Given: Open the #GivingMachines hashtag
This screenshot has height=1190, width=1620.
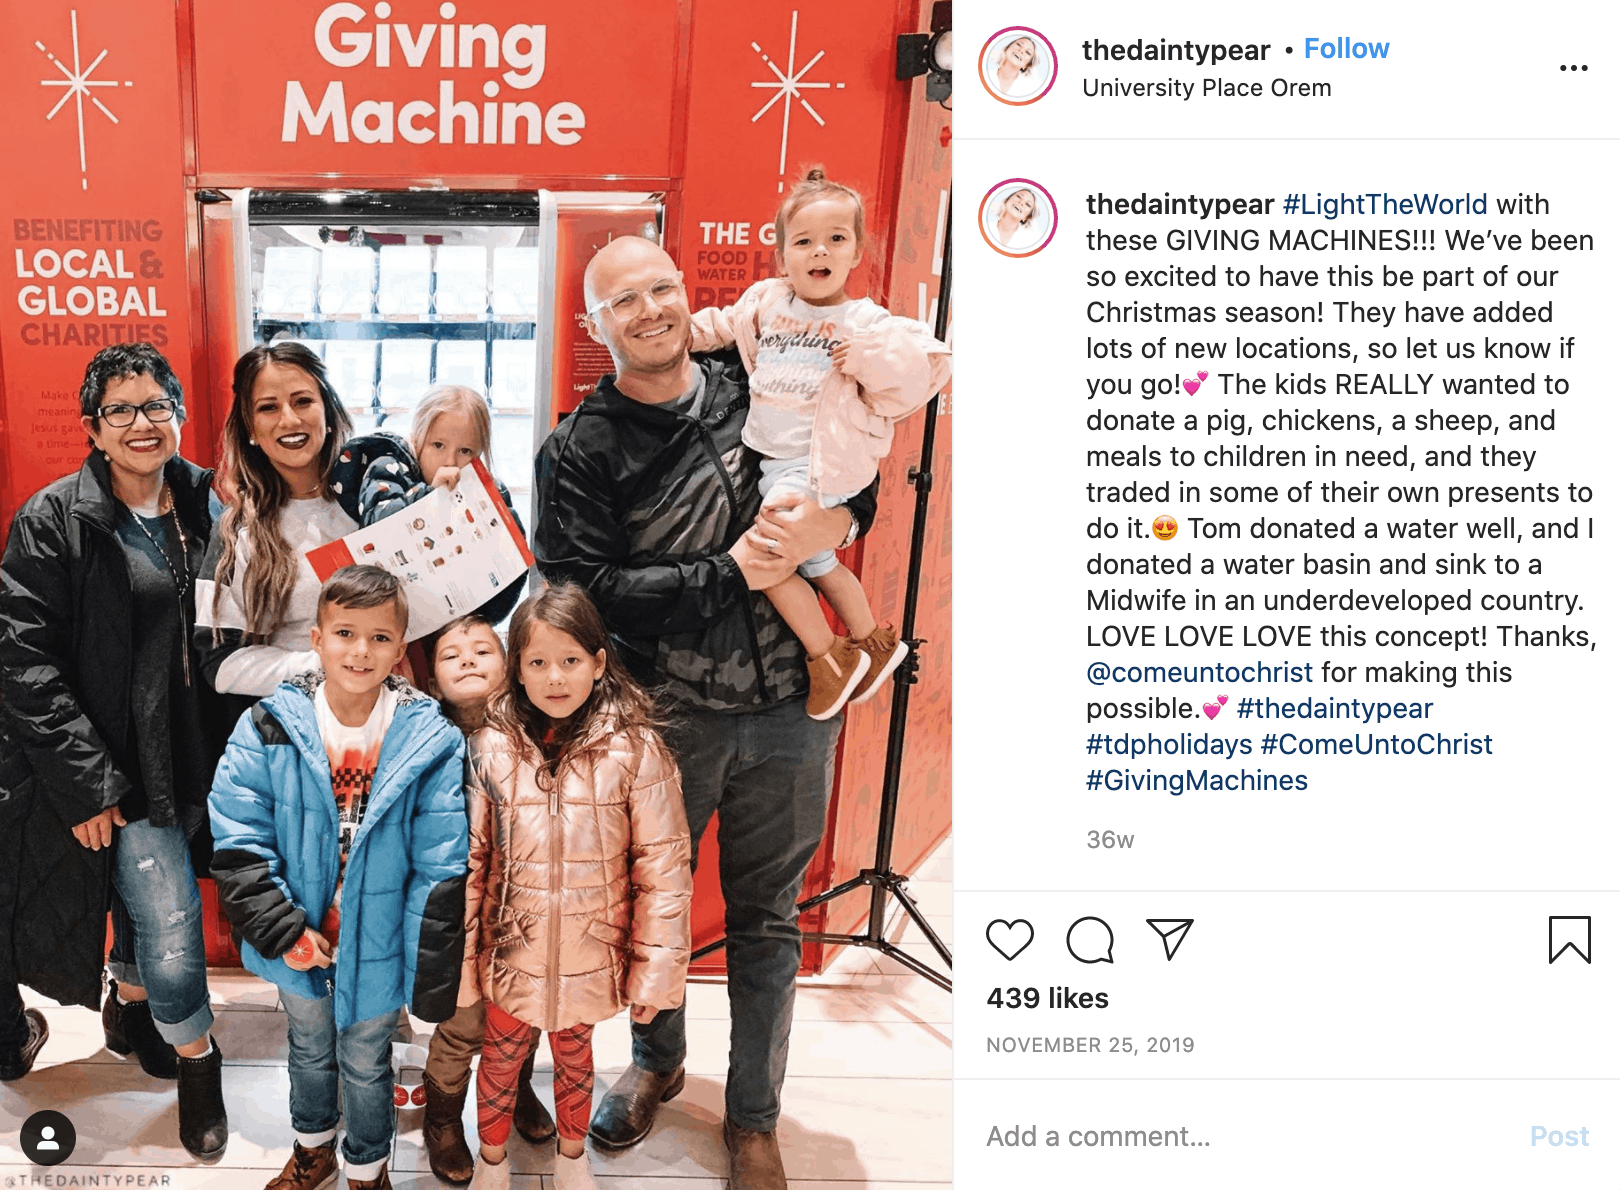Looking at the screenshot, I should click(x=1197, y=780).
